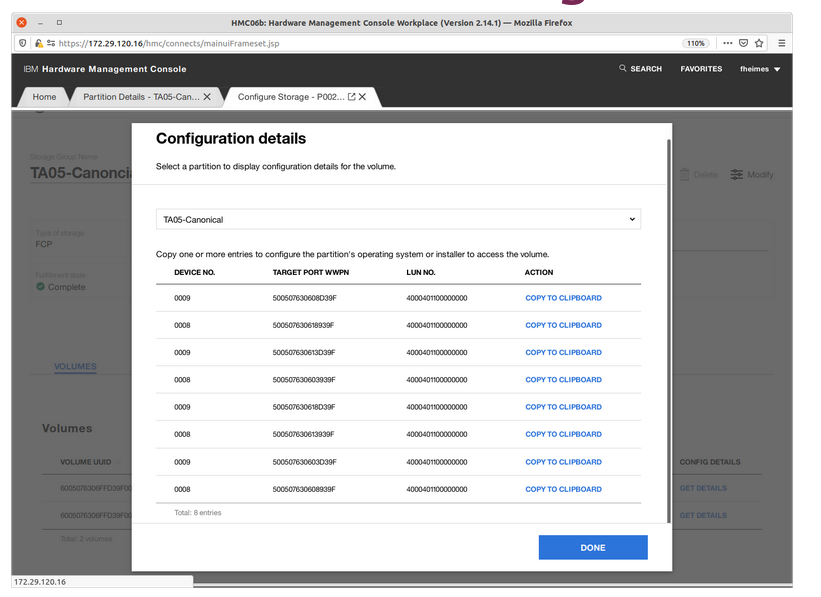The width and height of the screenshot is (821, 597).
Task: Open Firefox hamburger menu
Action: coord(782,43)
